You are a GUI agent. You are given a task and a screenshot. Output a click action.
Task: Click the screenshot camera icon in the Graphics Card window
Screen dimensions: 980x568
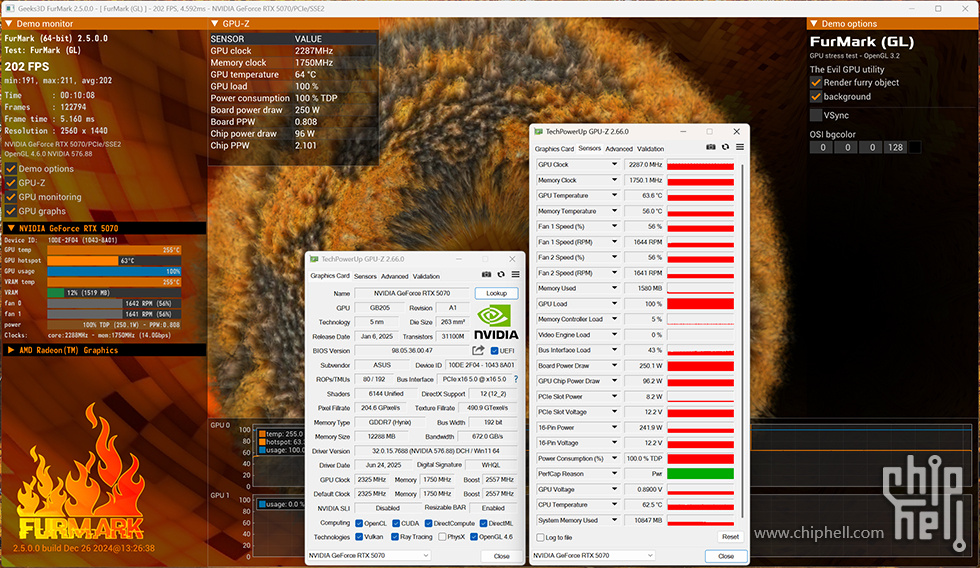(487, 274)
